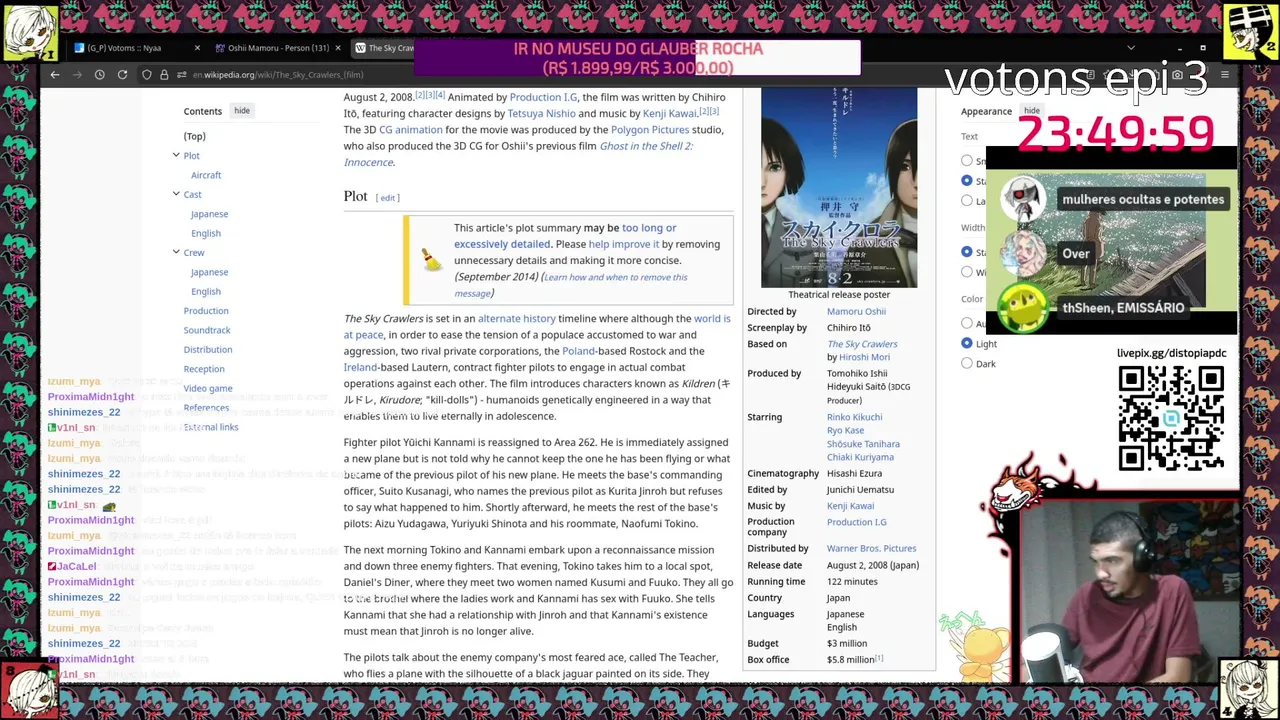
Task: Choose the Light color theme
Action: 967,344
